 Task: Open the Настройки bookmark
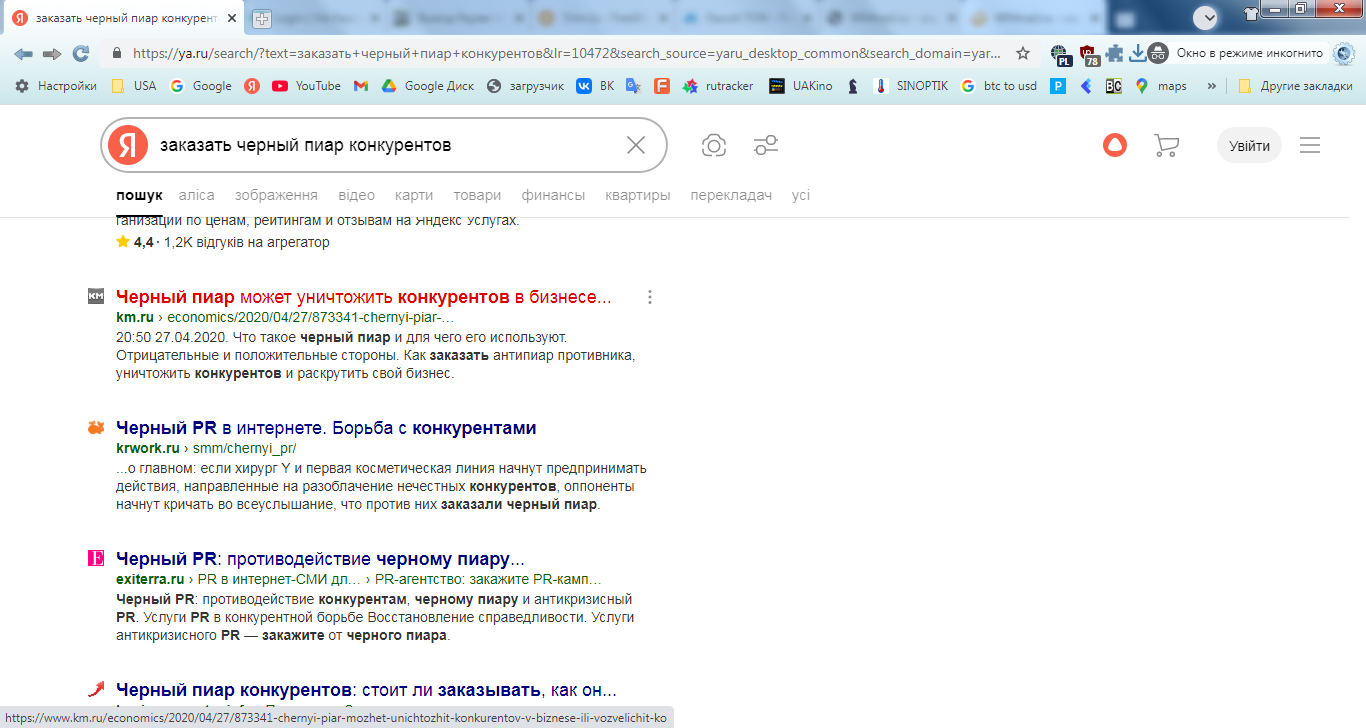[56, 86]
